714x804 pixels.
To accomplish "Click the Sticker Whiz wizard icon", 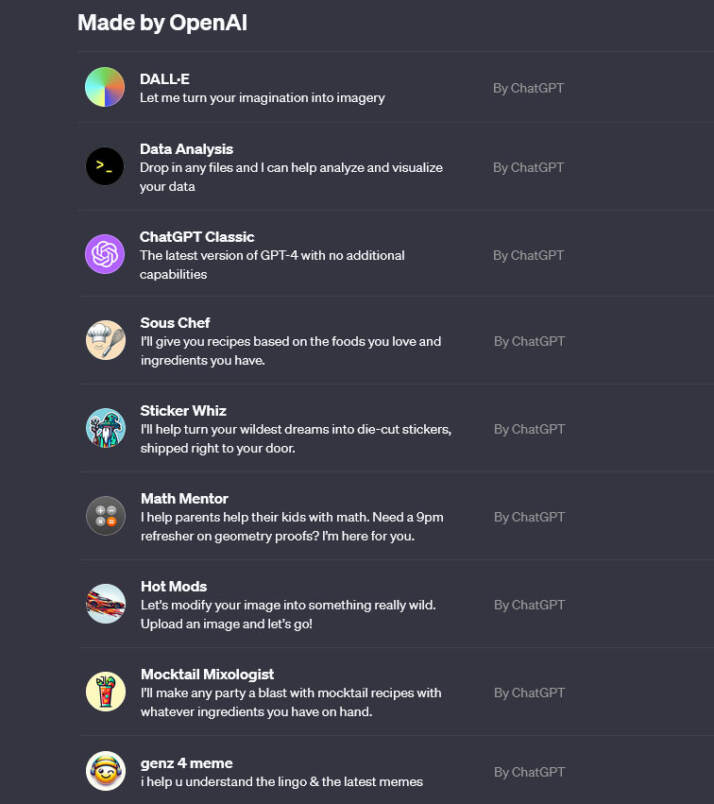I will [x=105, y=428].
